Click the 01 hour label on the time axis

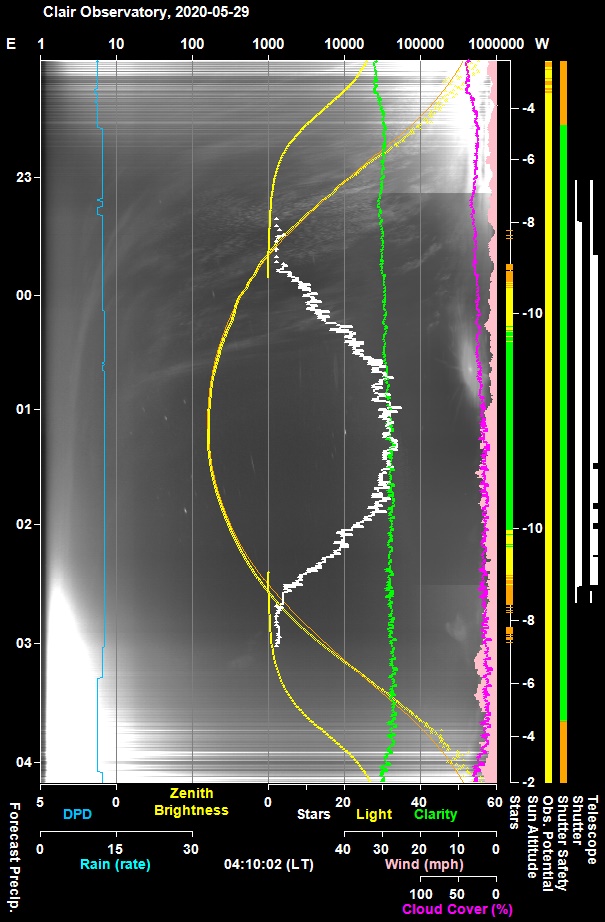[24, 409]
